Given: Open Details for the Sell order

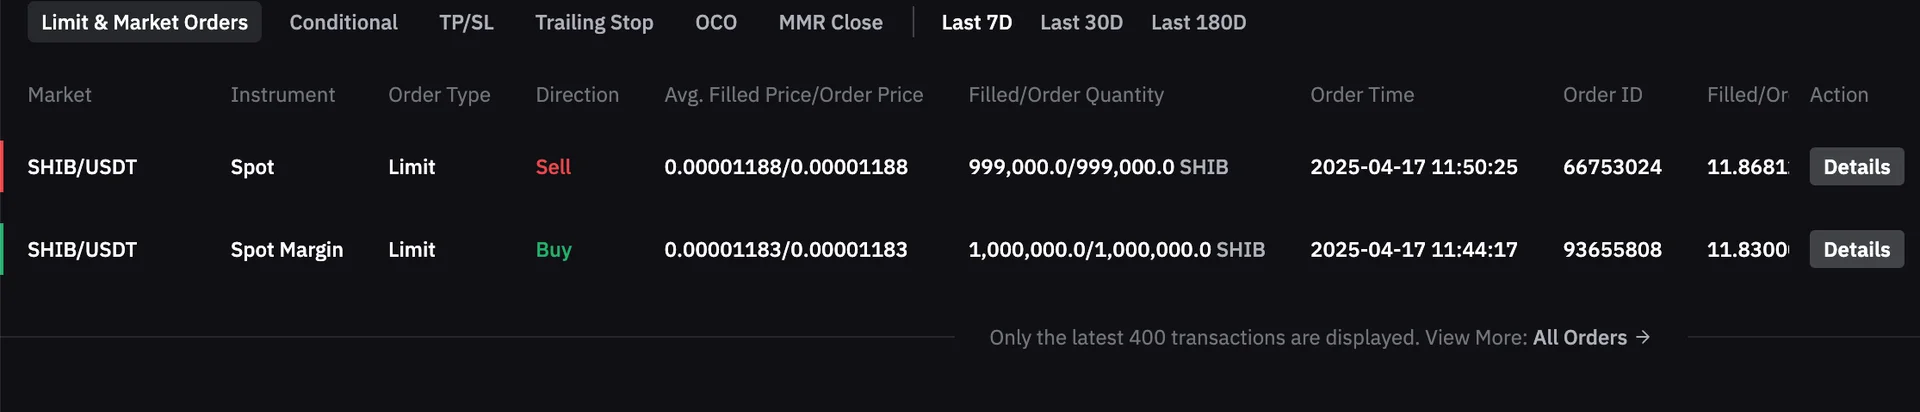Looking at the screenshot, I should [1856, 167].
